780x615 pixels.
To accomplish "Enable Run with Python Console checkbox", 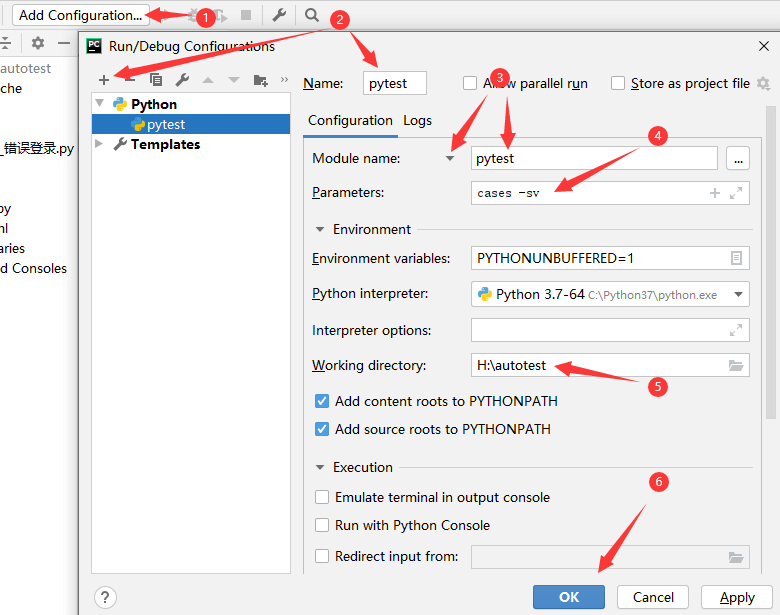I will click(322, 525).
